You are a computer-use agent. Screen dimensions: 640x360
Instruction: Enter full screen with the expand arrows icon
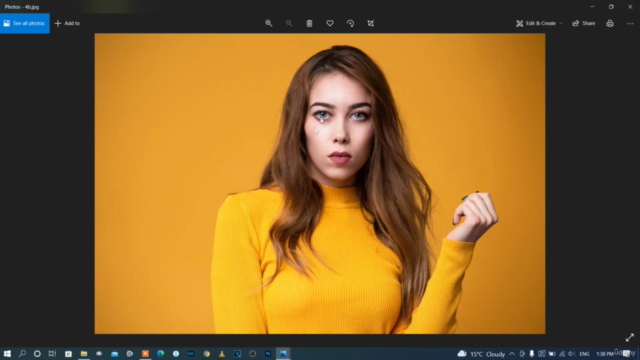(x=630, y=338)
